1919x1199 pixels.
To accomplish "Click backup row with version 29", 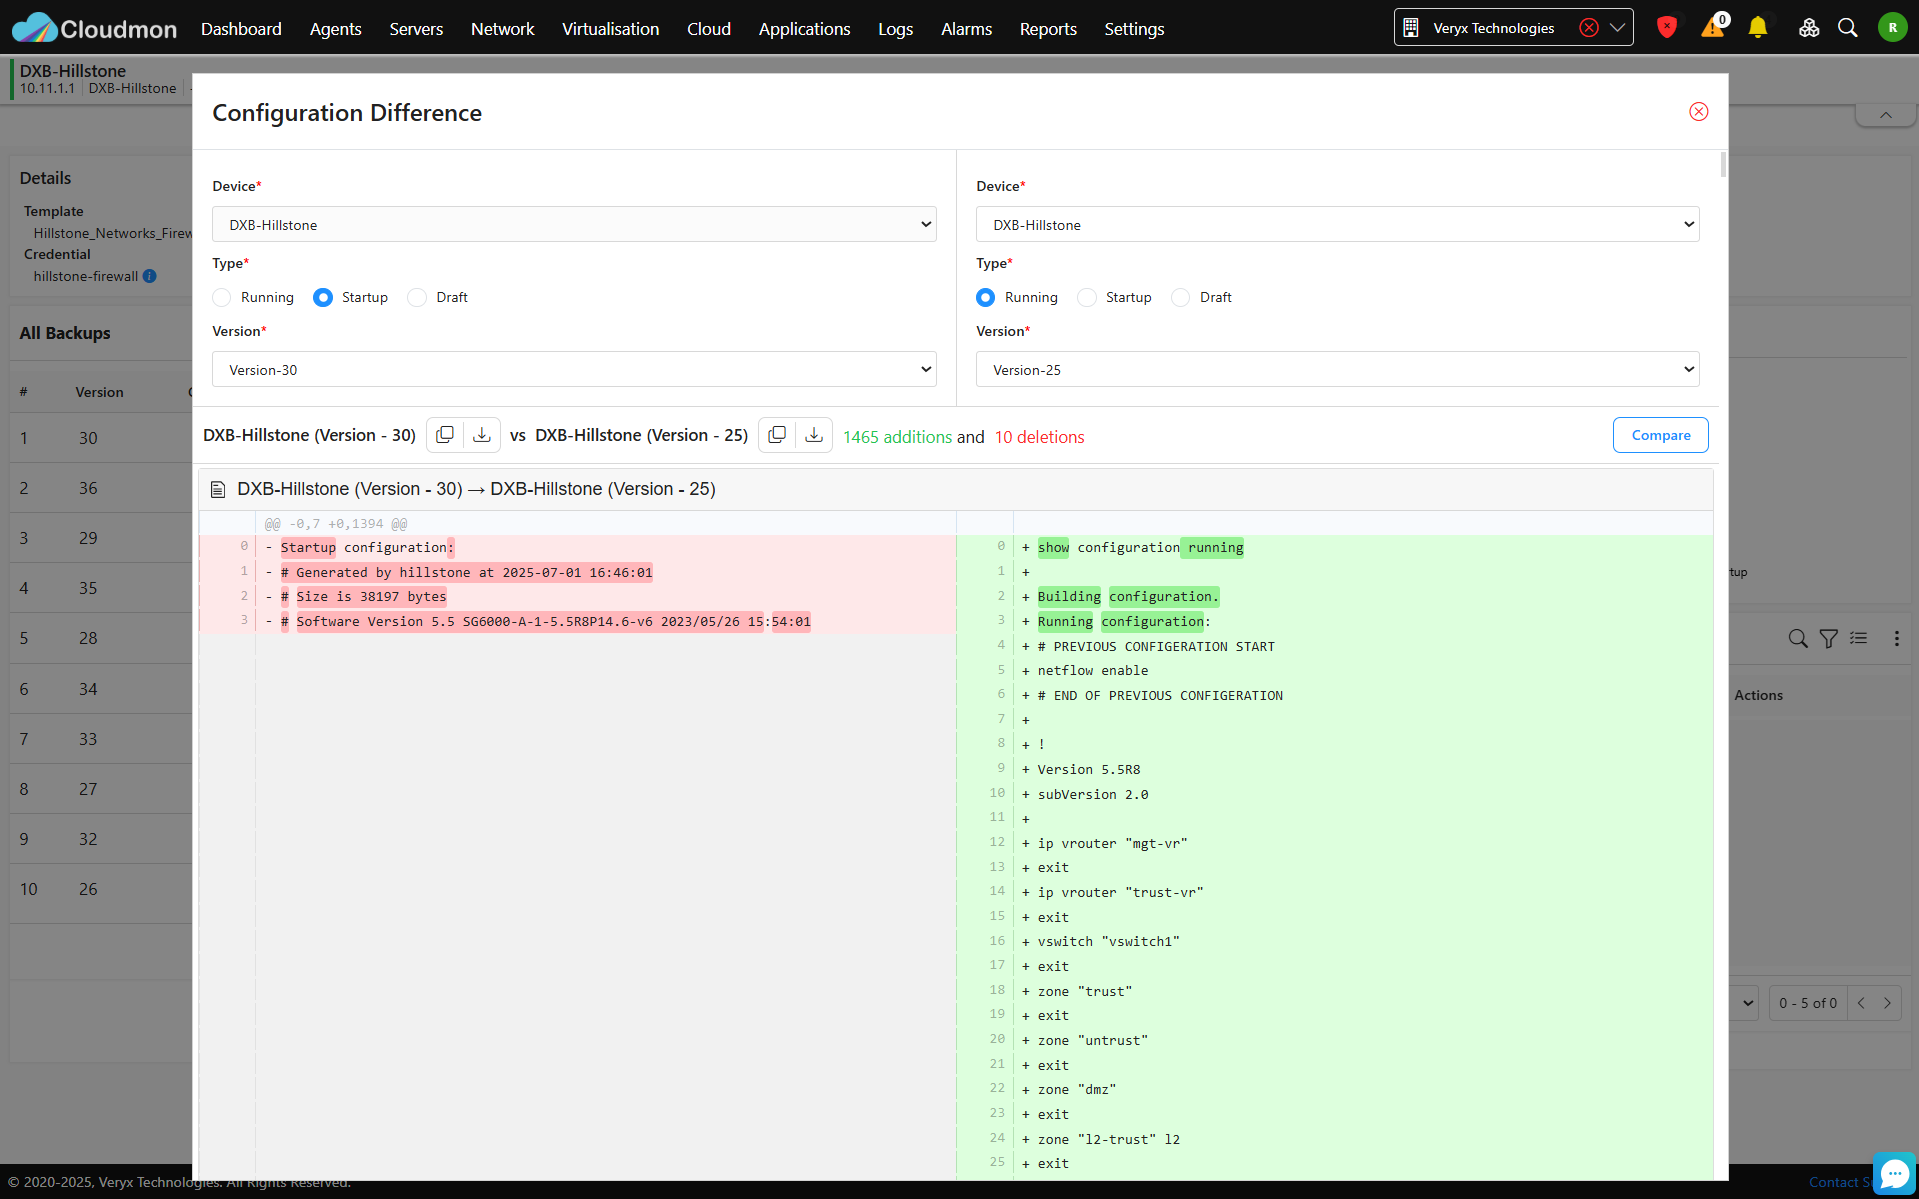I will (100, 538).
